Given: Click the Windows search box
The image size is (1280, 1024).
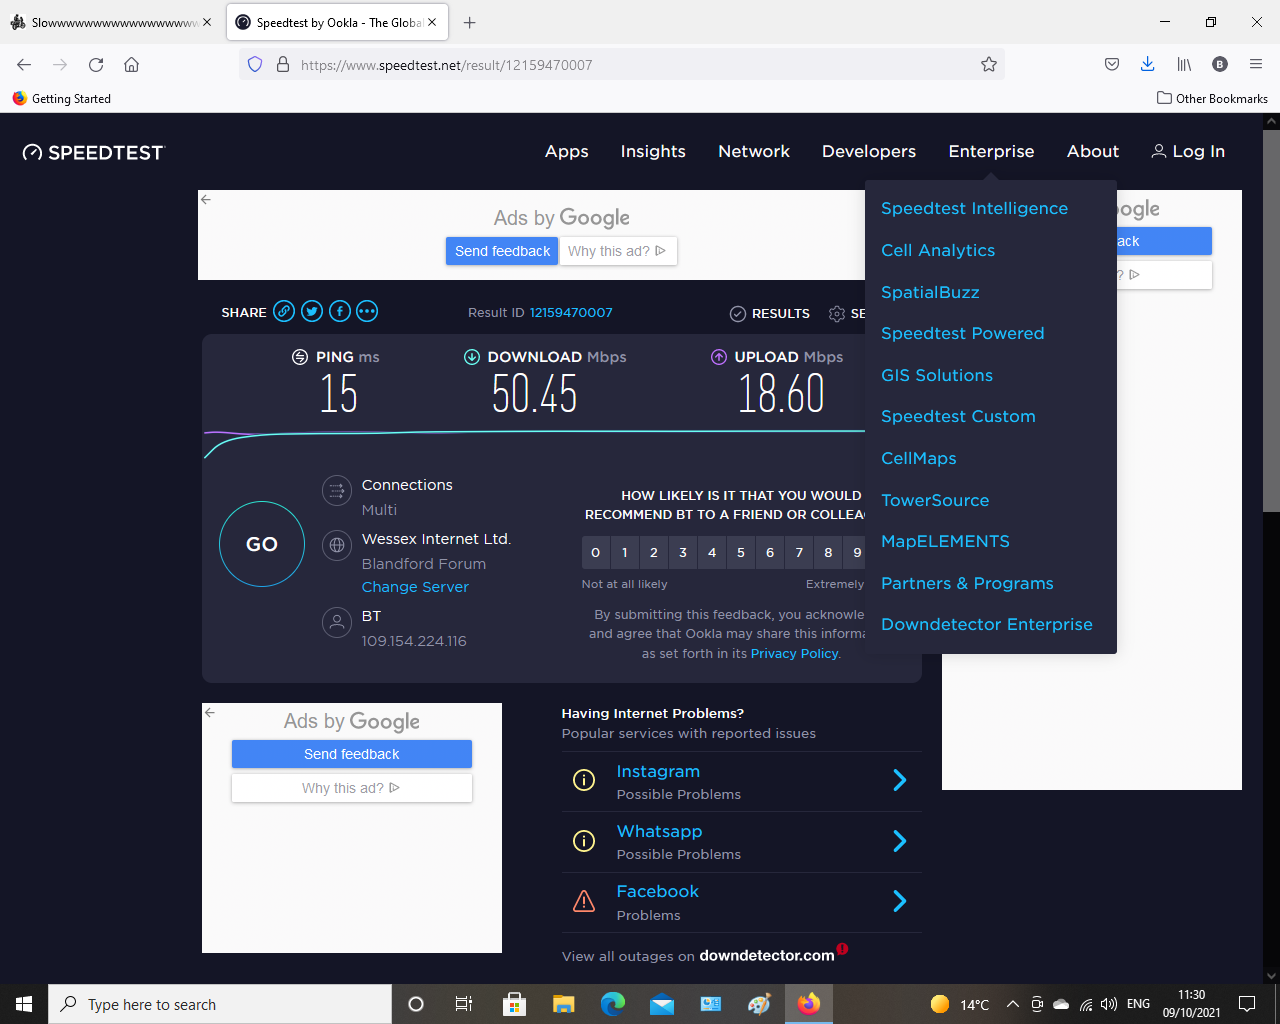Looking at the screenshot, I should coord(220,1004).
